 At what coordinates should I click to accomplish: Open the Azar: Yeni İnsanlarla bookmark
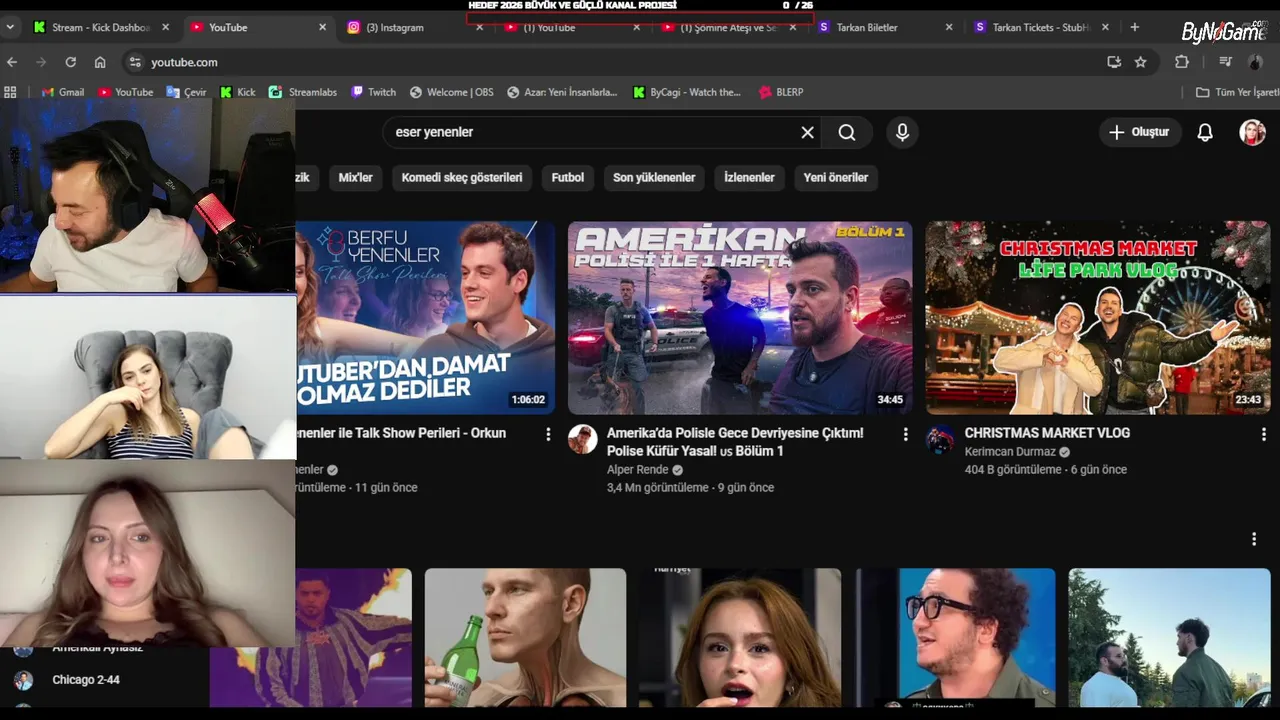coord(561,92)
